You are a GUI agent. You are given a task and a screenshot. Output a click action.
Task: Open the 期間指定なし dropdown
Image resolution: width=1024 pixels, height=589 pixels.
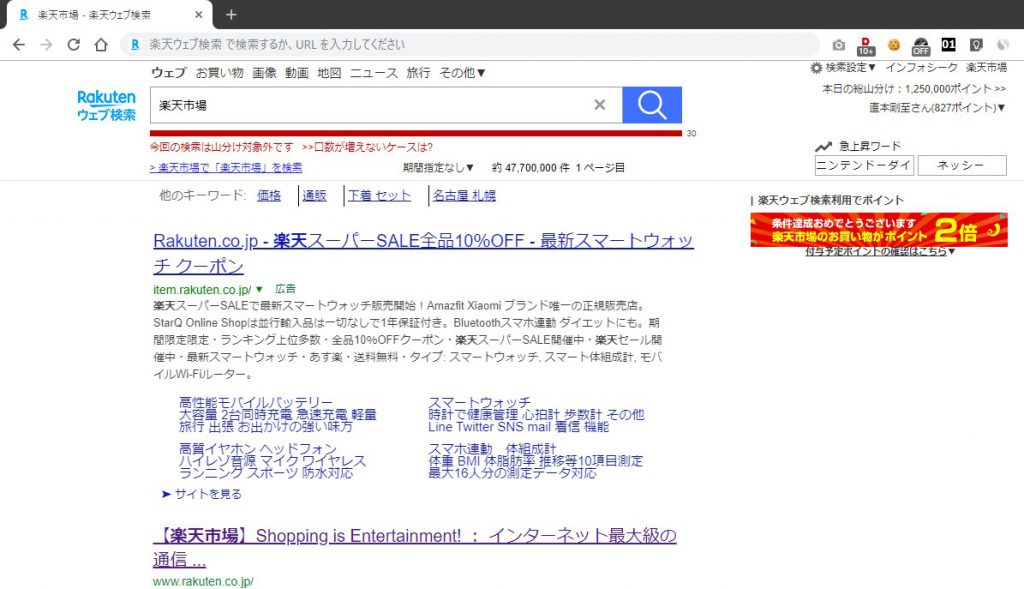[438, 168]
